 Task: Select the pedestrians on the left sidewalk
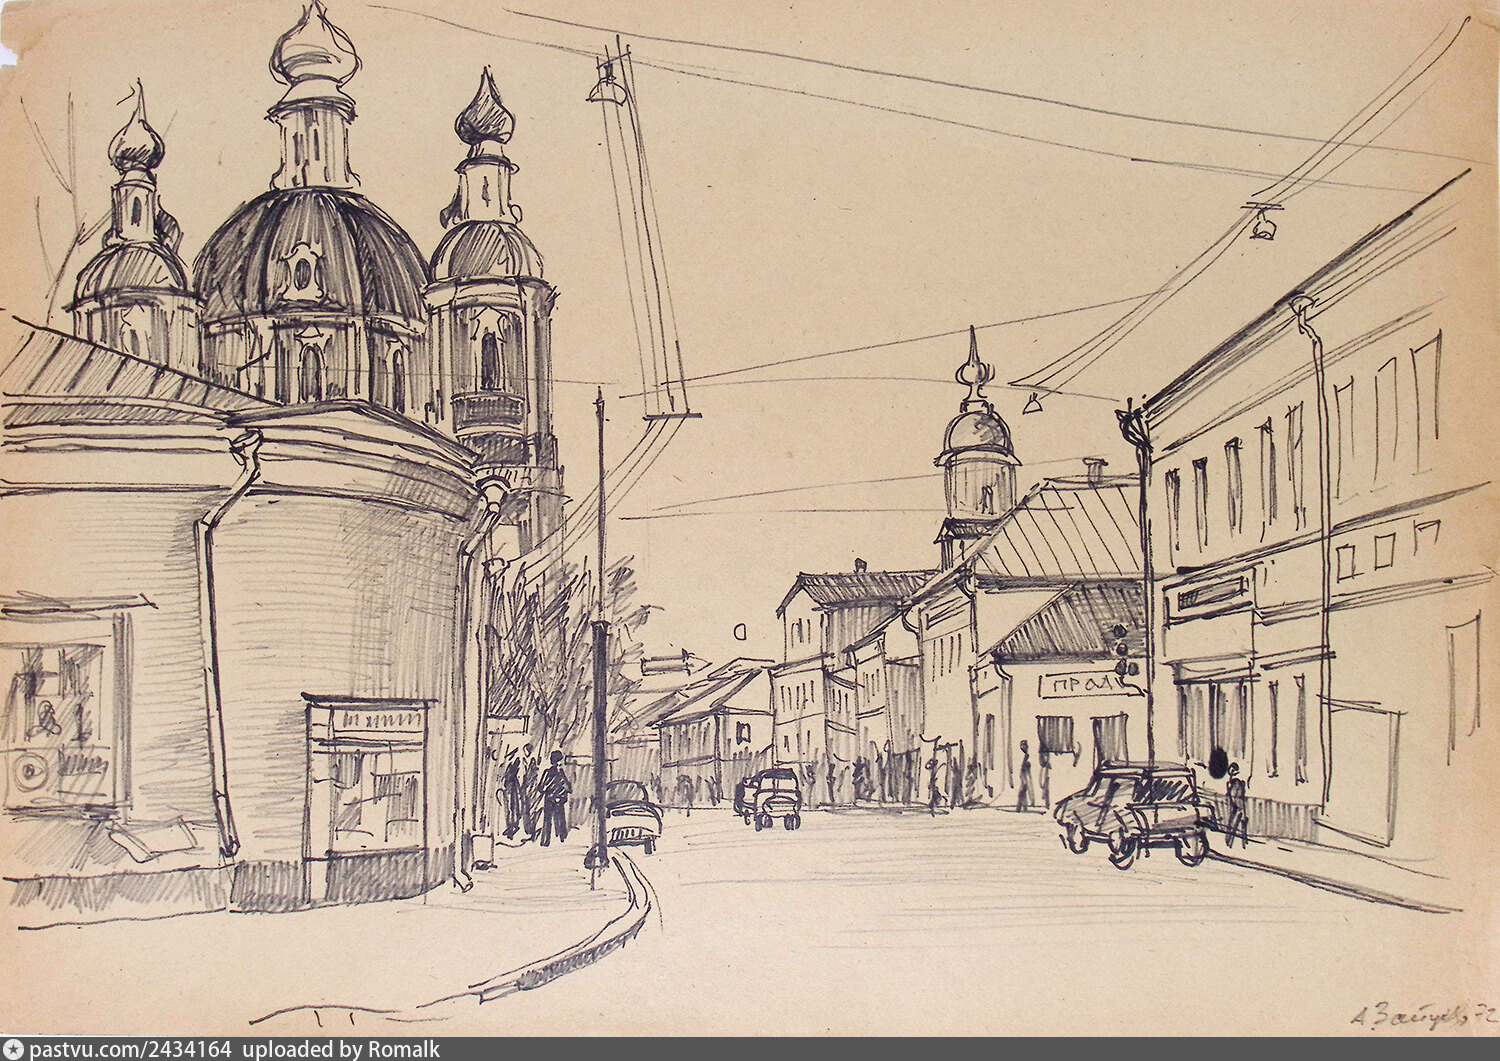coord(538,797)
